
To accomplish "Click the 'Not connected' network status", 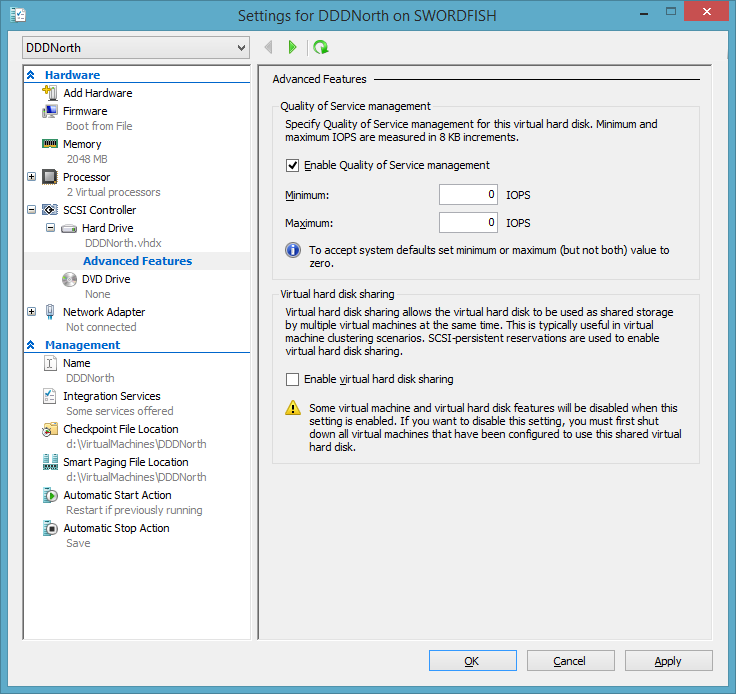I will 101,327.
